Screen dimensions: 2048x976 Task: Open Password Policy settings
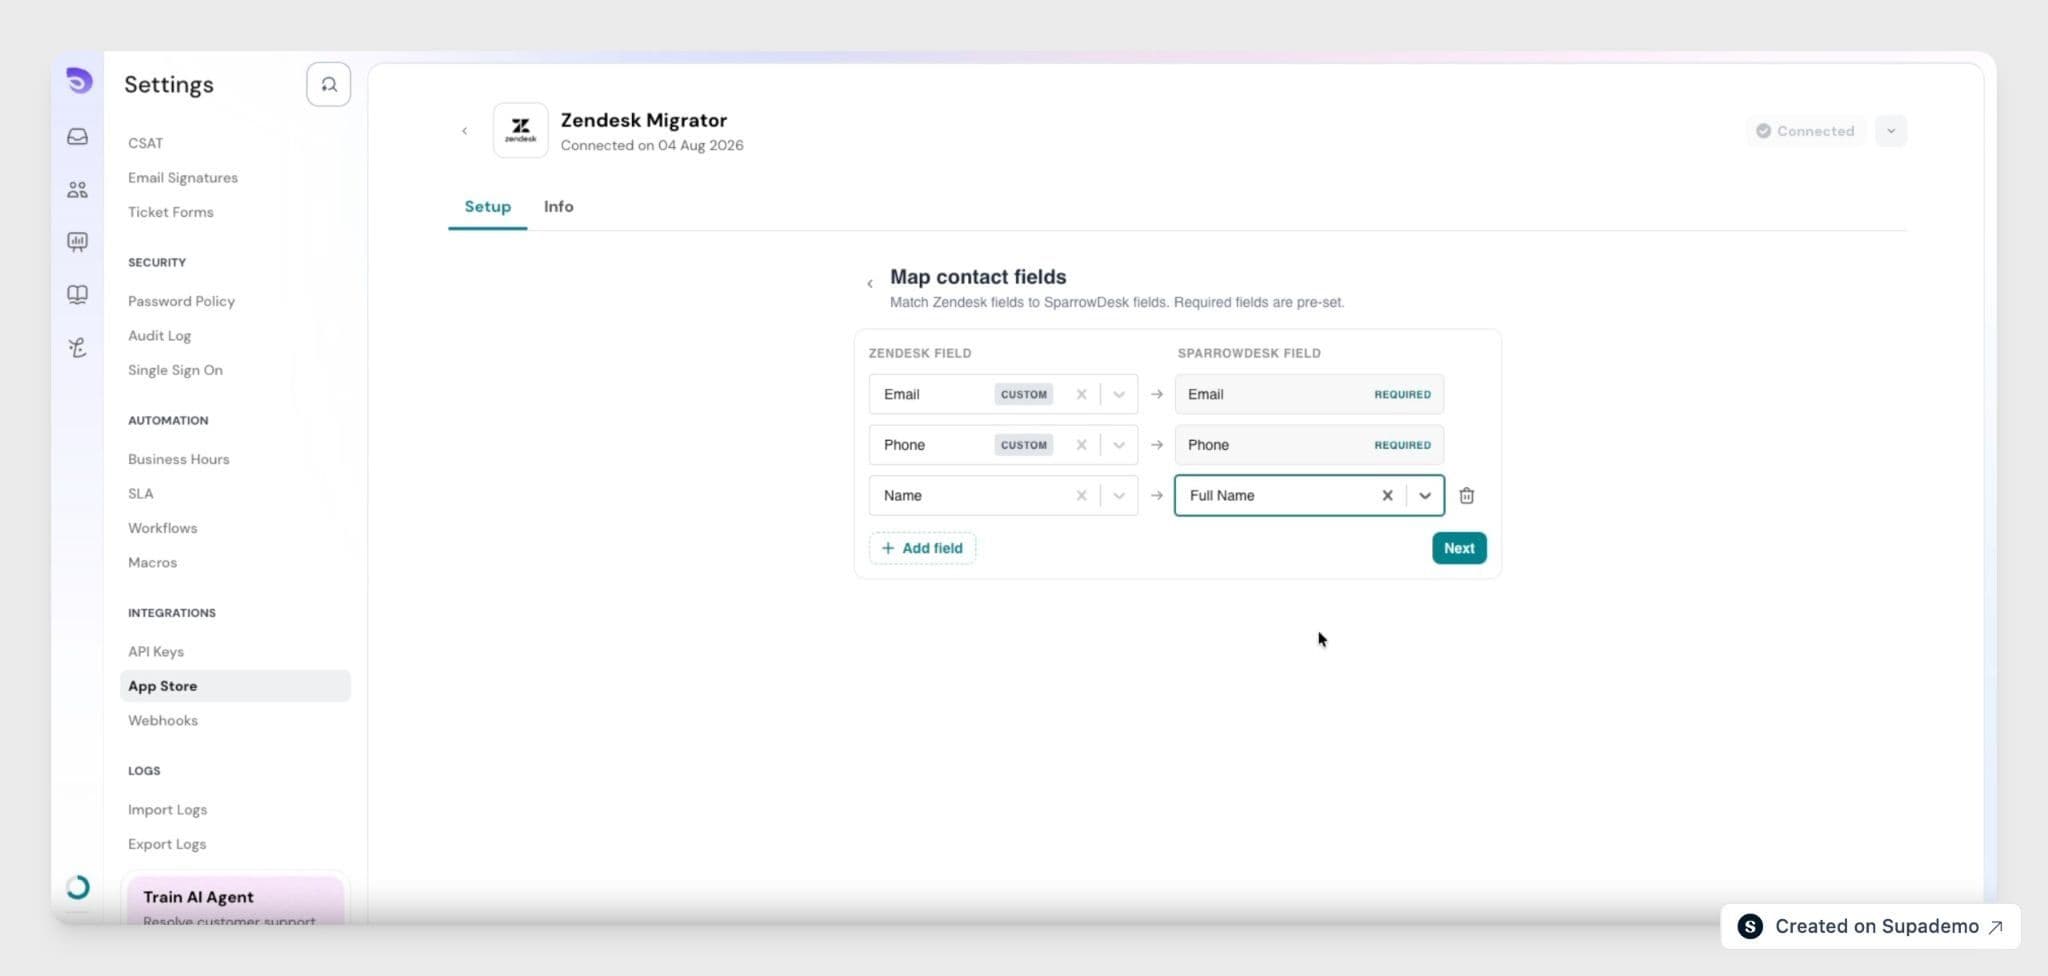pos(182,301)
